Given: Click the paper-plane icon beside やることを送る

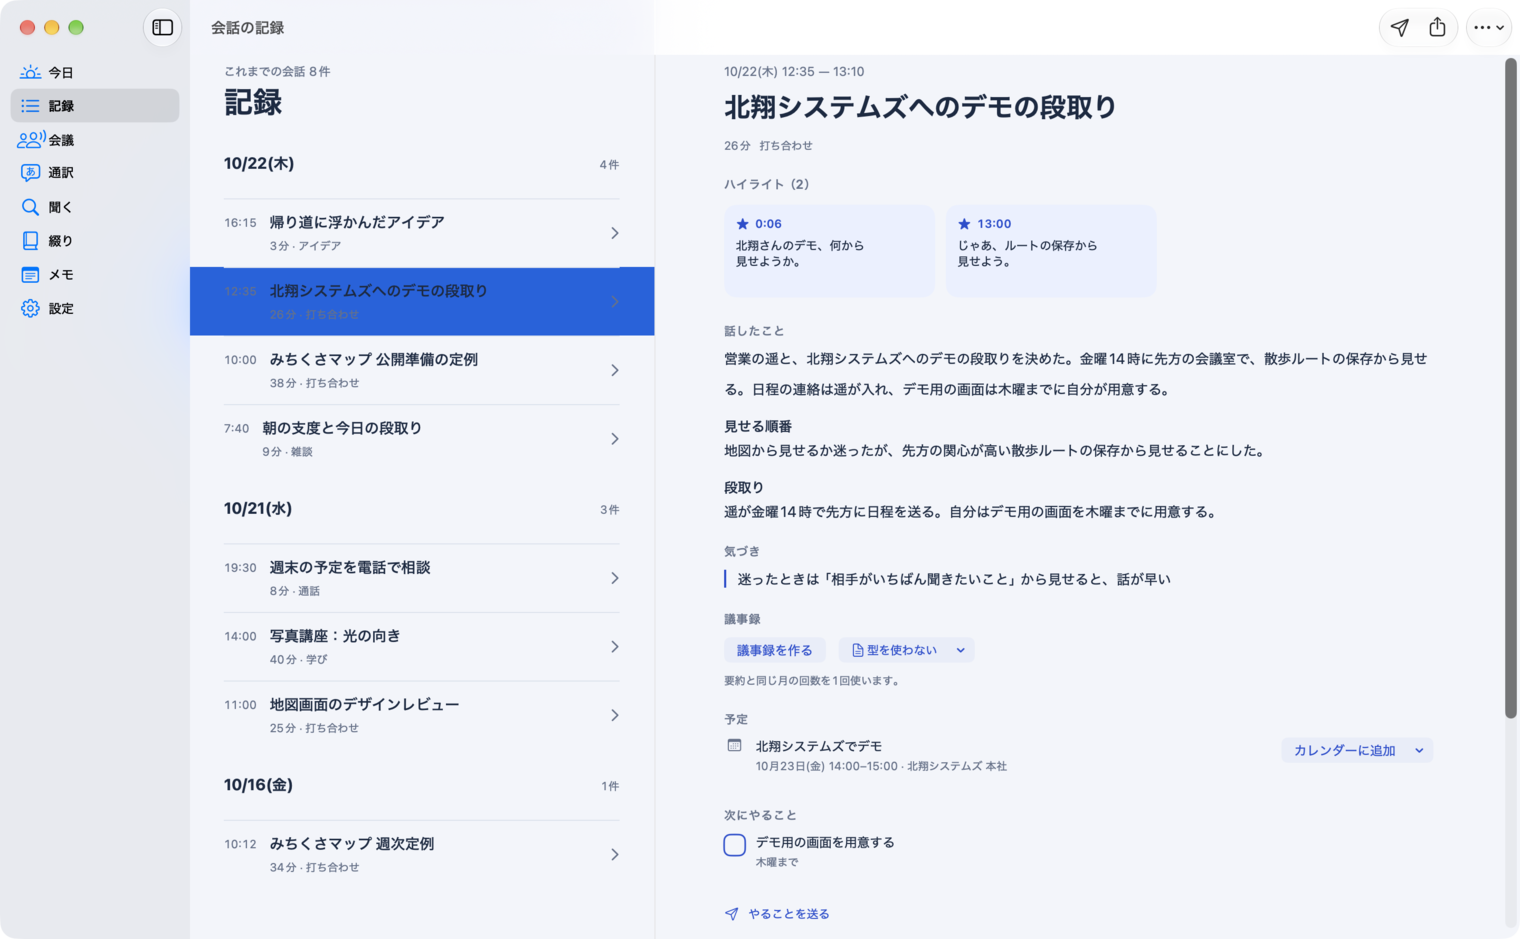Looking at the screenshot, I should pos(732,914).
